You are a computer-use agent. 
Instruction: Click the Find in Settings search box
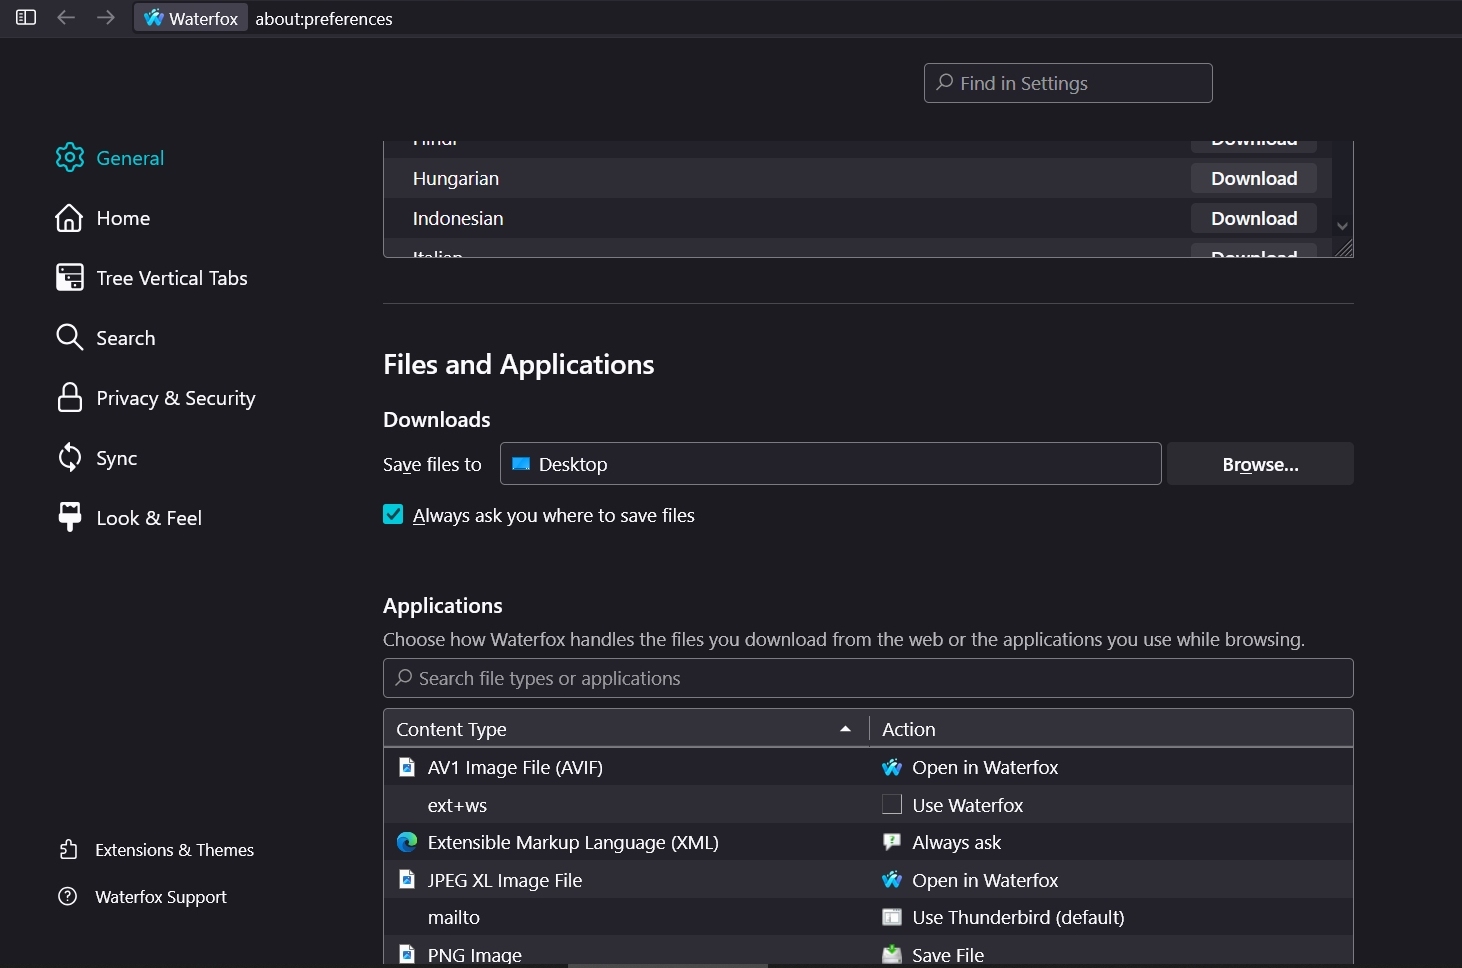pyautogui.click(x=1068, y=83)
